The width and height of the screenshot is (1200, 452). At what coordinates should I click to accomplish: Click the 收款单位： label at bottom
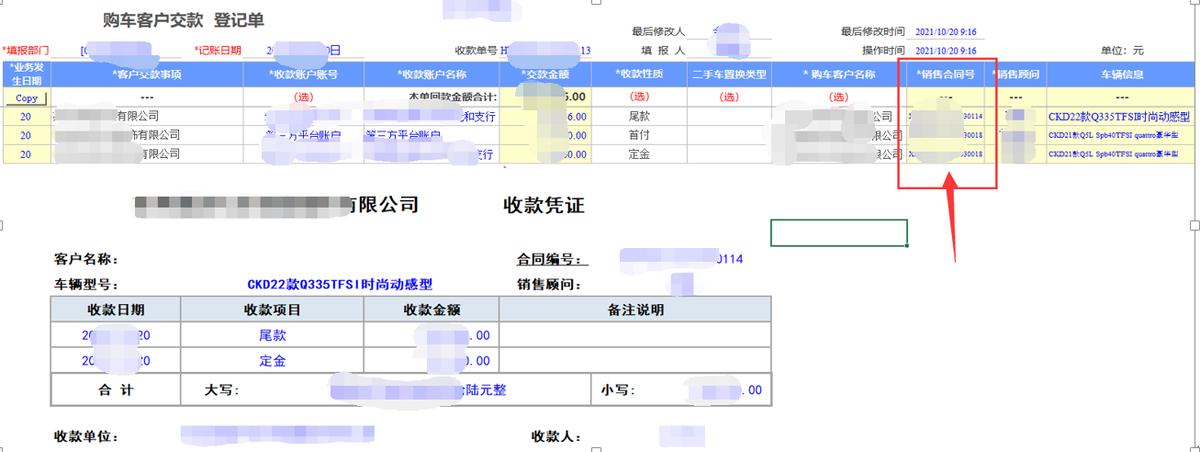click(x=87, y=437)
